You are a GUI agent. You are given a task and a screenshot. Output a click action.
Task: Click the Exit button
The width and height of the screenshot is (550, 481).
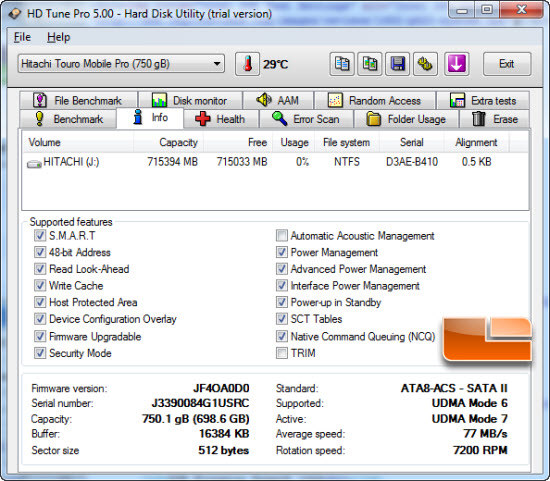[507, 64]
